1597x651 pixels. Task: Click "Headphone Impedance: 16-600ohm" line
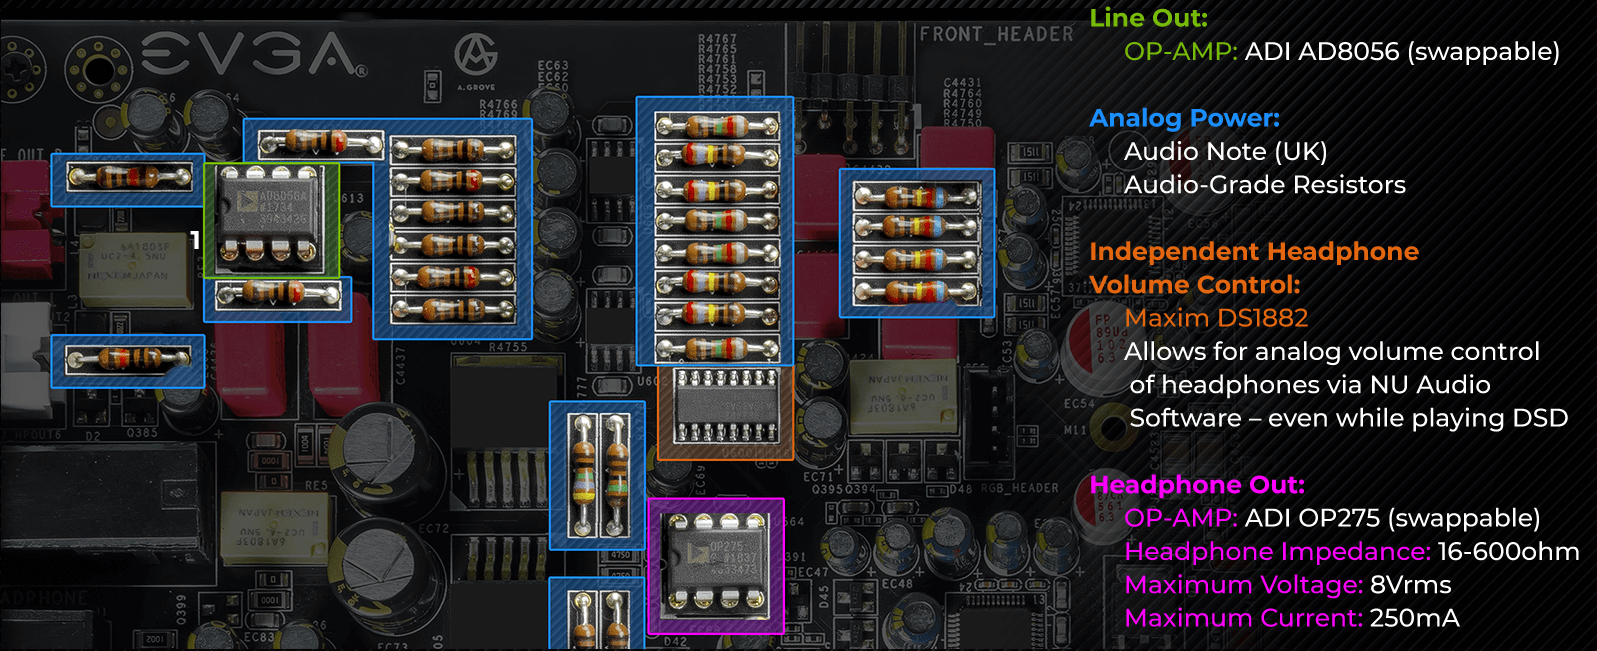click(x=1352, y=551)
